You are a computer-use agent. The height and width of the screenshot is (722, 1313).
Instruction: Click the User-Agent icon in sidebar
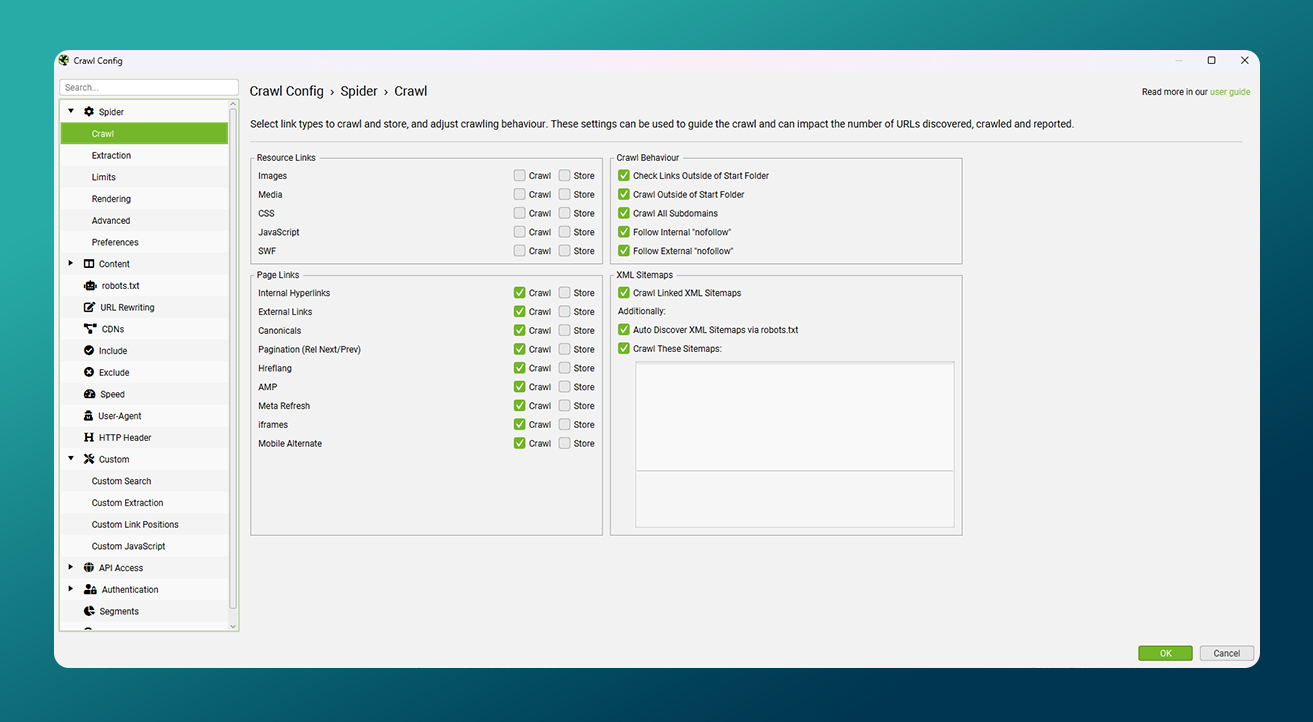tap(89, 416)
